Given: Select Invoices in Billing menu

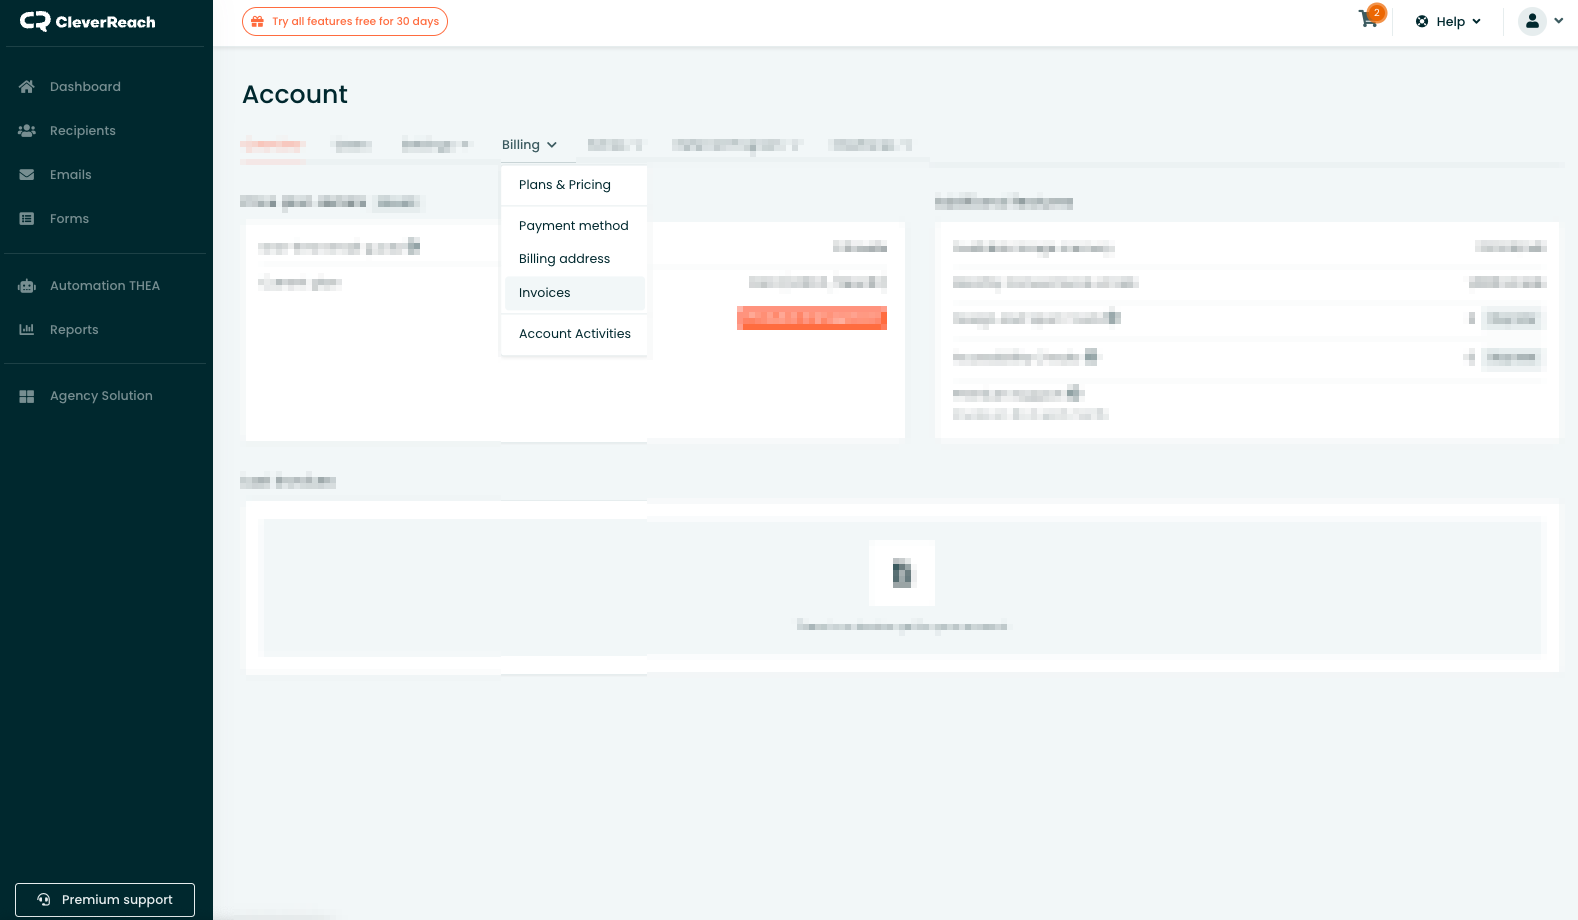Looking at the screenshot, I should point(545,293).
